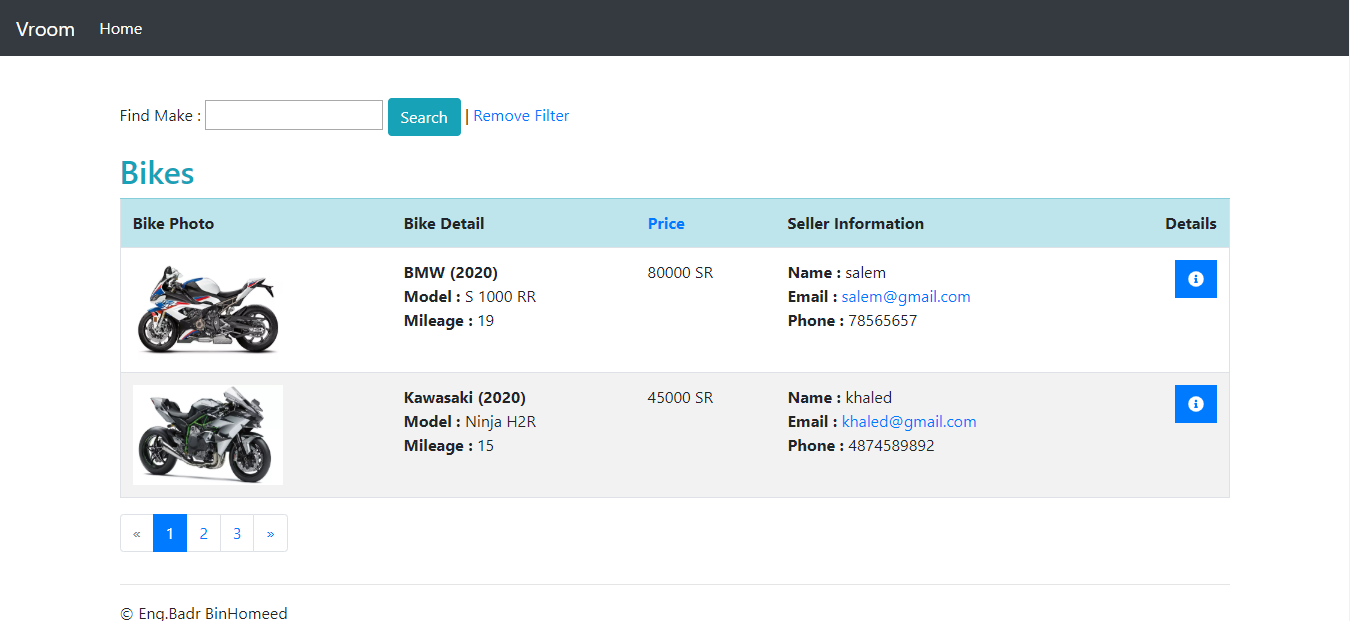Viewport: 1350px width, 621px height.
Task: Select Home in the navigation bar
Action: (x=120, y=28)
